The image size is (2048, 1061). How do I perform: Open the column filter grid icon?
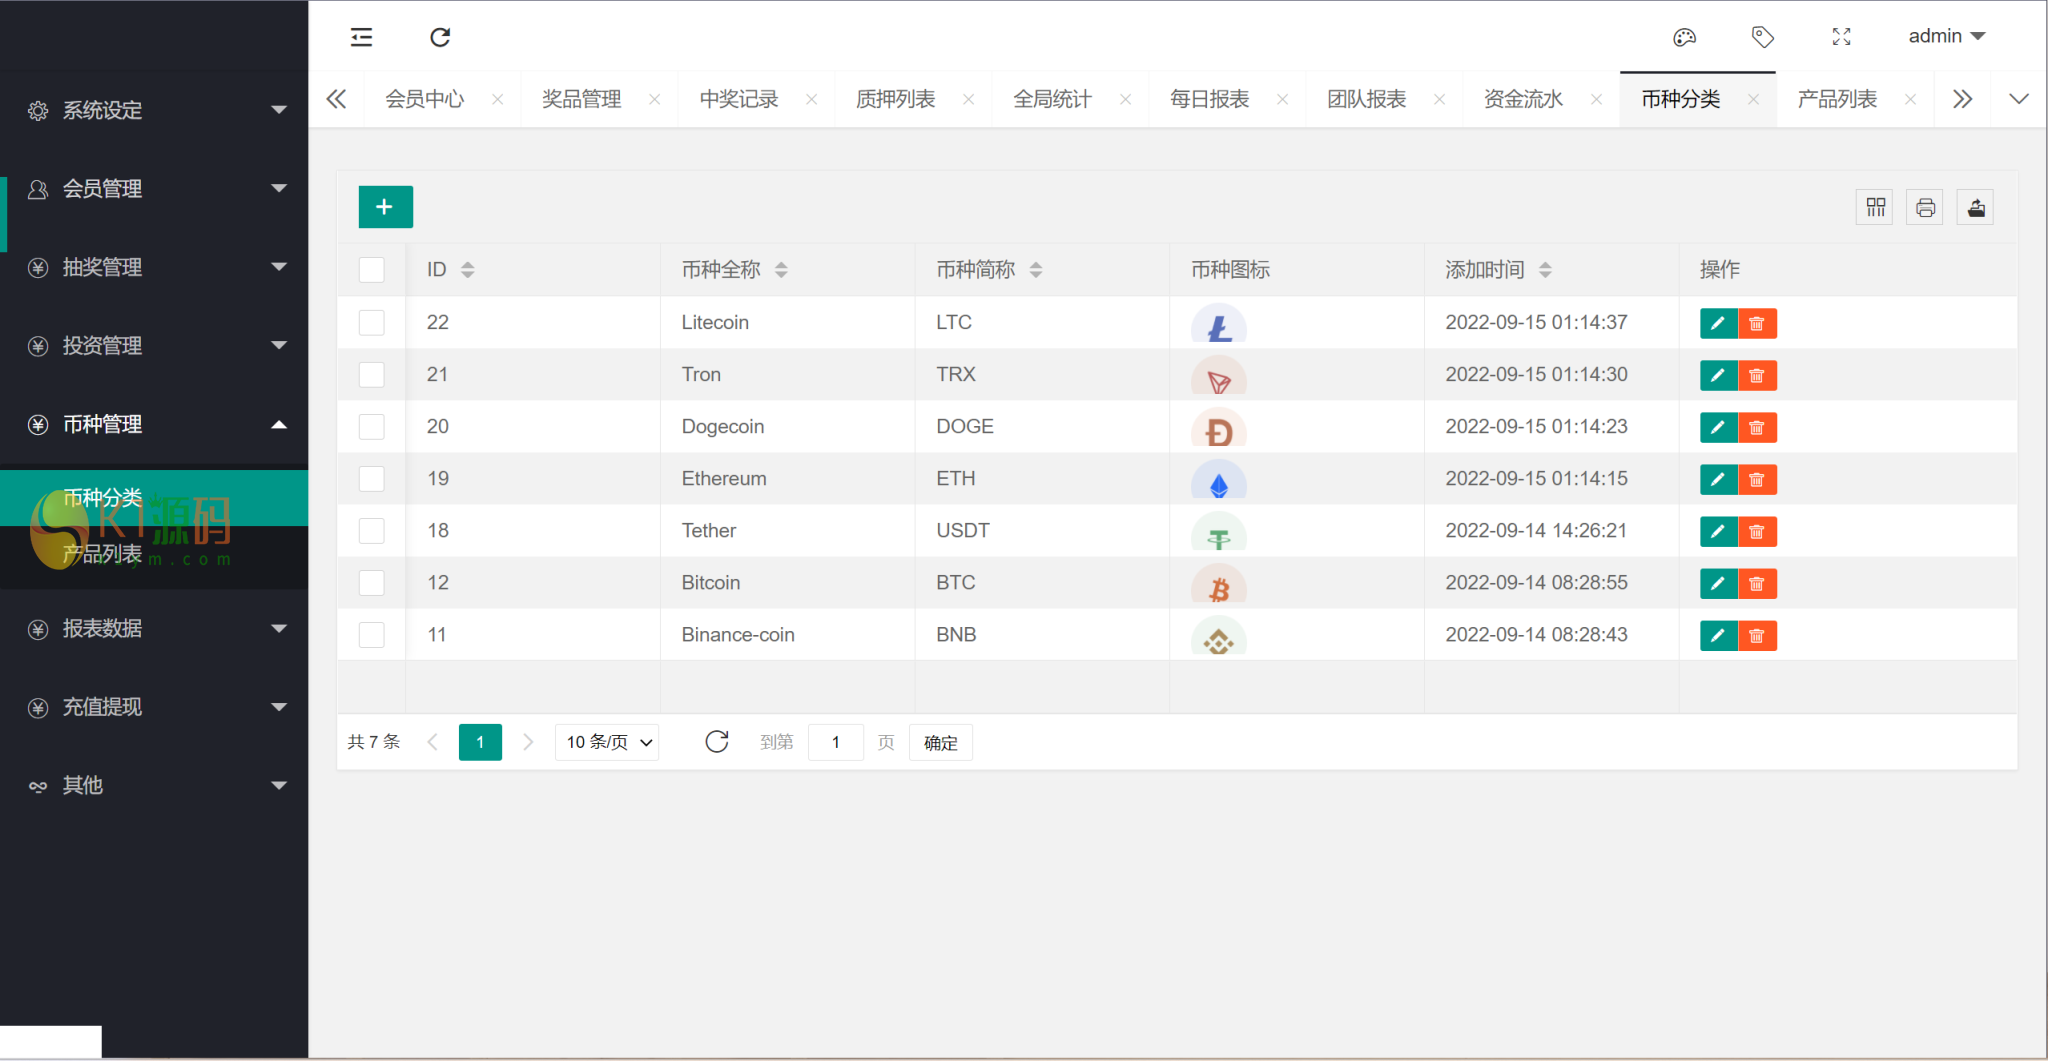click(1875, 208)
